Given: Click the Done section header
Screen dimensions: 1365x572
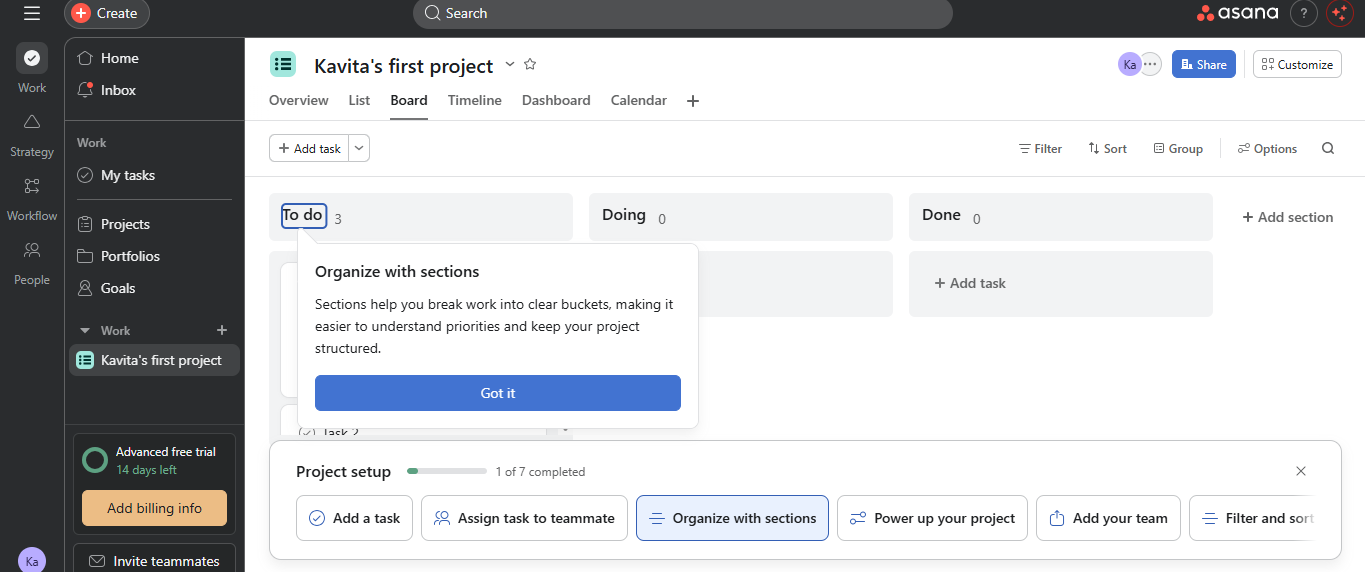Looking at the screenshot, I should pyautogui.click(x=1060, y=216).
